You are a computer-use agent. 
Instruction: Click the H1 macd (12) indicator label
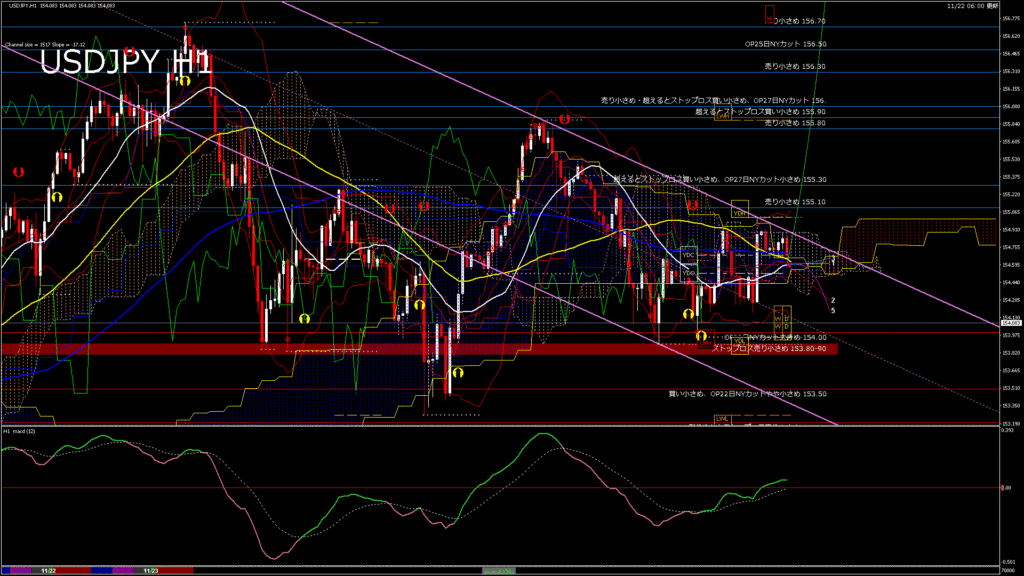click(x=19, y=431)
